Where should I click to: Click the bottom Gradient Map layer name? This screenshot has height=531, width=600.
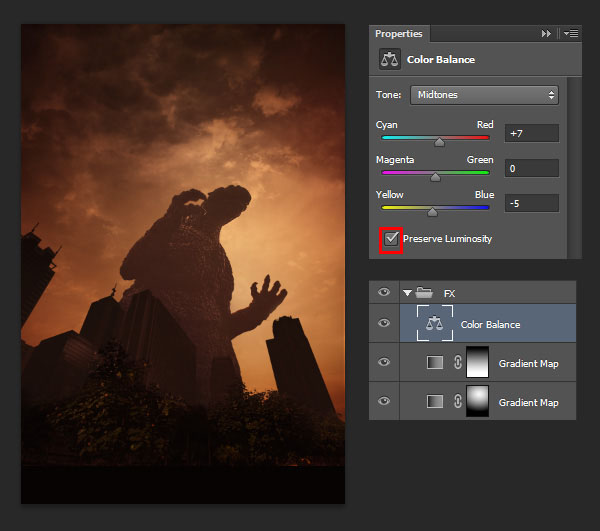click(x=528, y=402)
